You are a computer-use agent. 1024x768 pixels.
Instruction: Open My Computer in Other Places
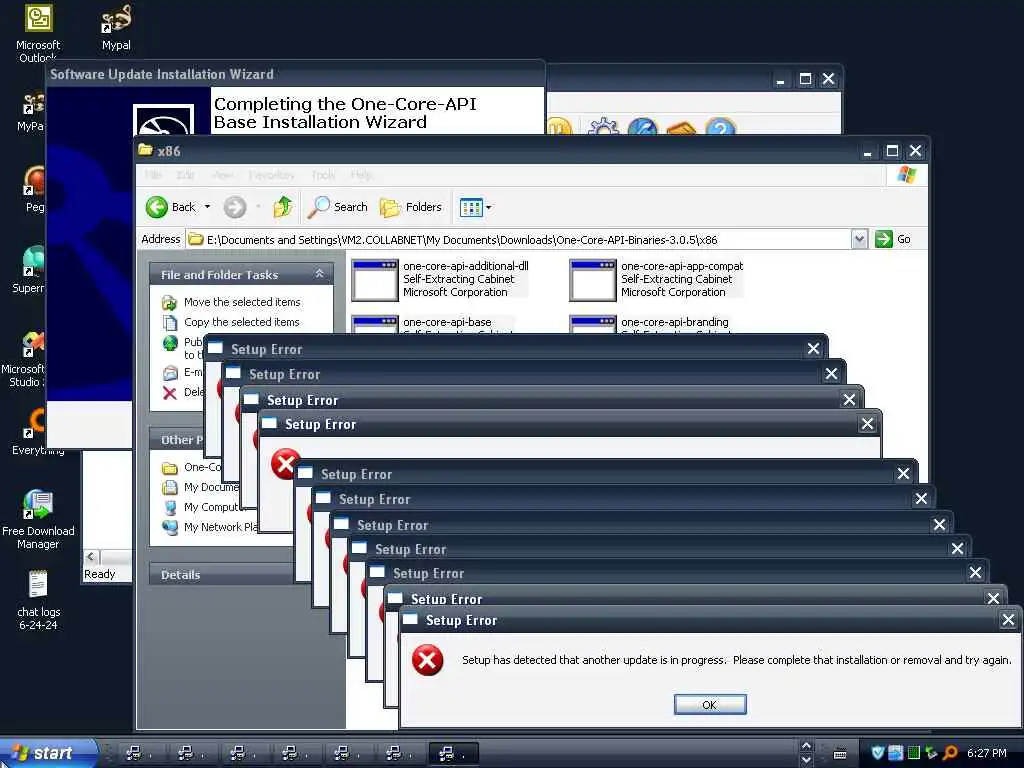(x=212, y=507)
